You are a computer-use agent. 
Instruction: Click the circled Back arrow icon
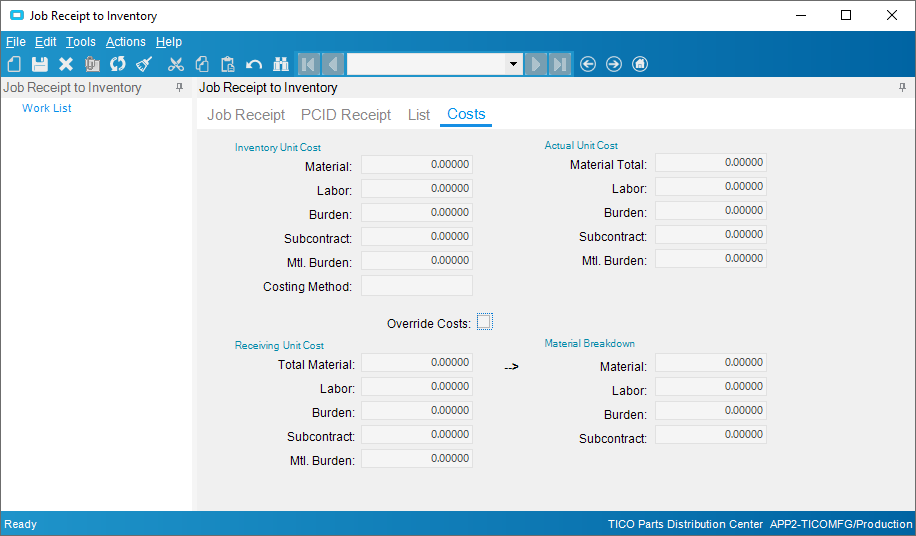coord(588,64)
